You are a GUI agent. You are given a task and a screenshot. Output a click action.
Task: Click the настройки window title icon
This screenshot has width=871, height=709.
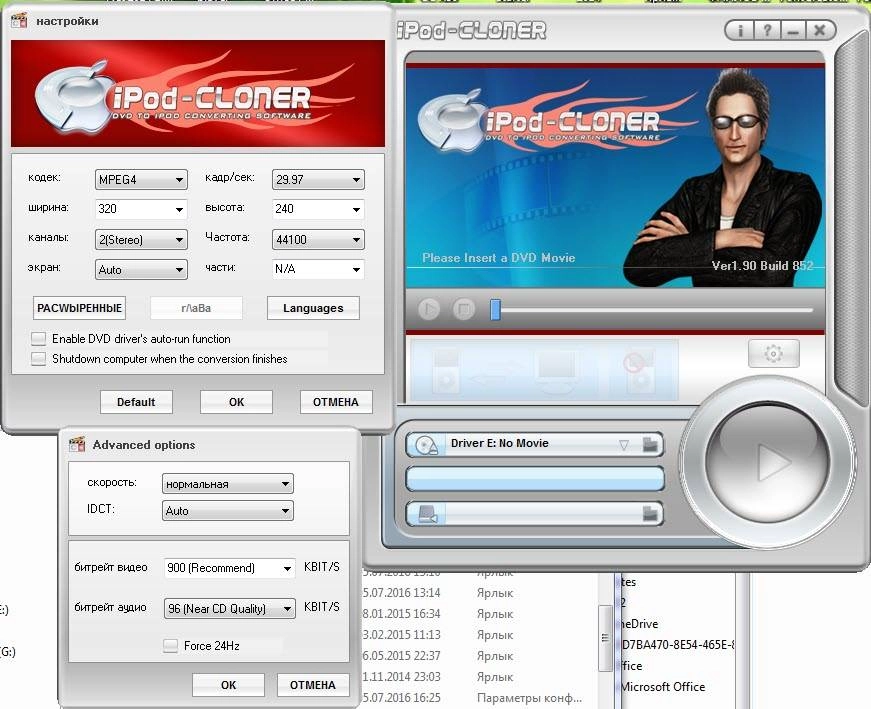click(x=19, y=21)
